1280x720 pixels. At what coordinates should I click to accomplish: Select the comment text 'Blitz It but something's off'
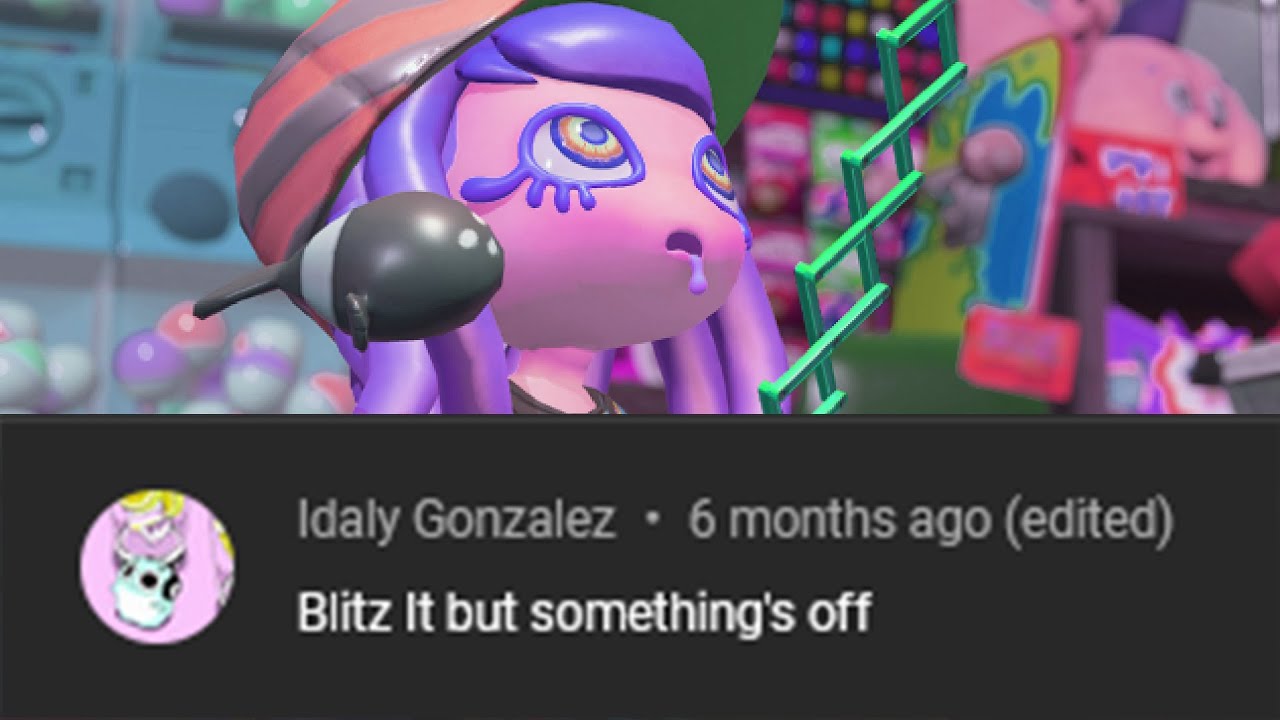tap(584, 611)
